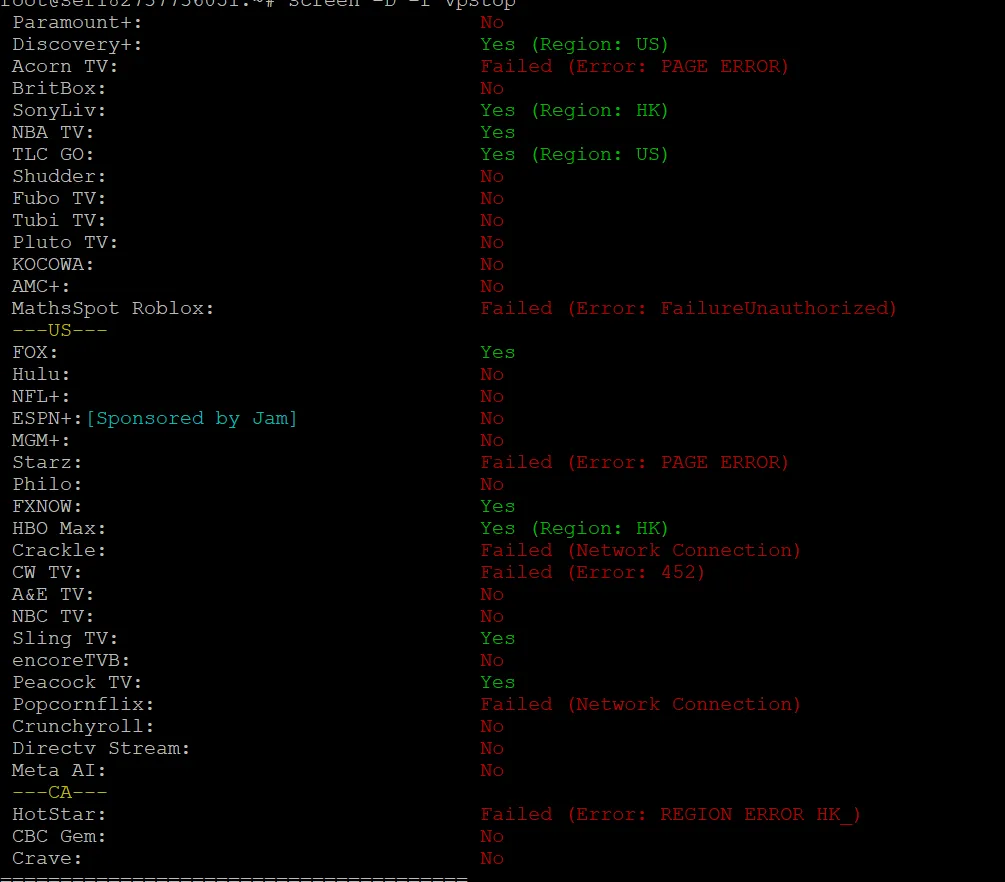Click the MathsSpot Roblox label
1005x882 pixels.
point(113,308)
